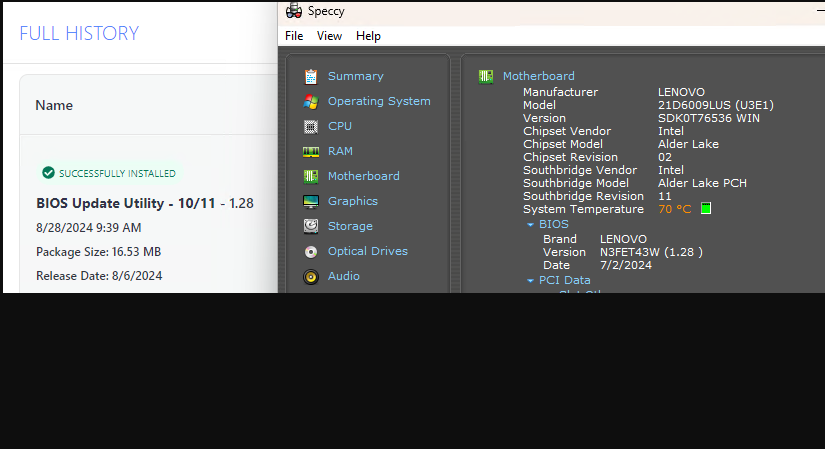Viewport: 825px width, 449px height.
Task: Click the SUCCESSFULLY INSTALLED status label
Action: (x=117, y=173)
